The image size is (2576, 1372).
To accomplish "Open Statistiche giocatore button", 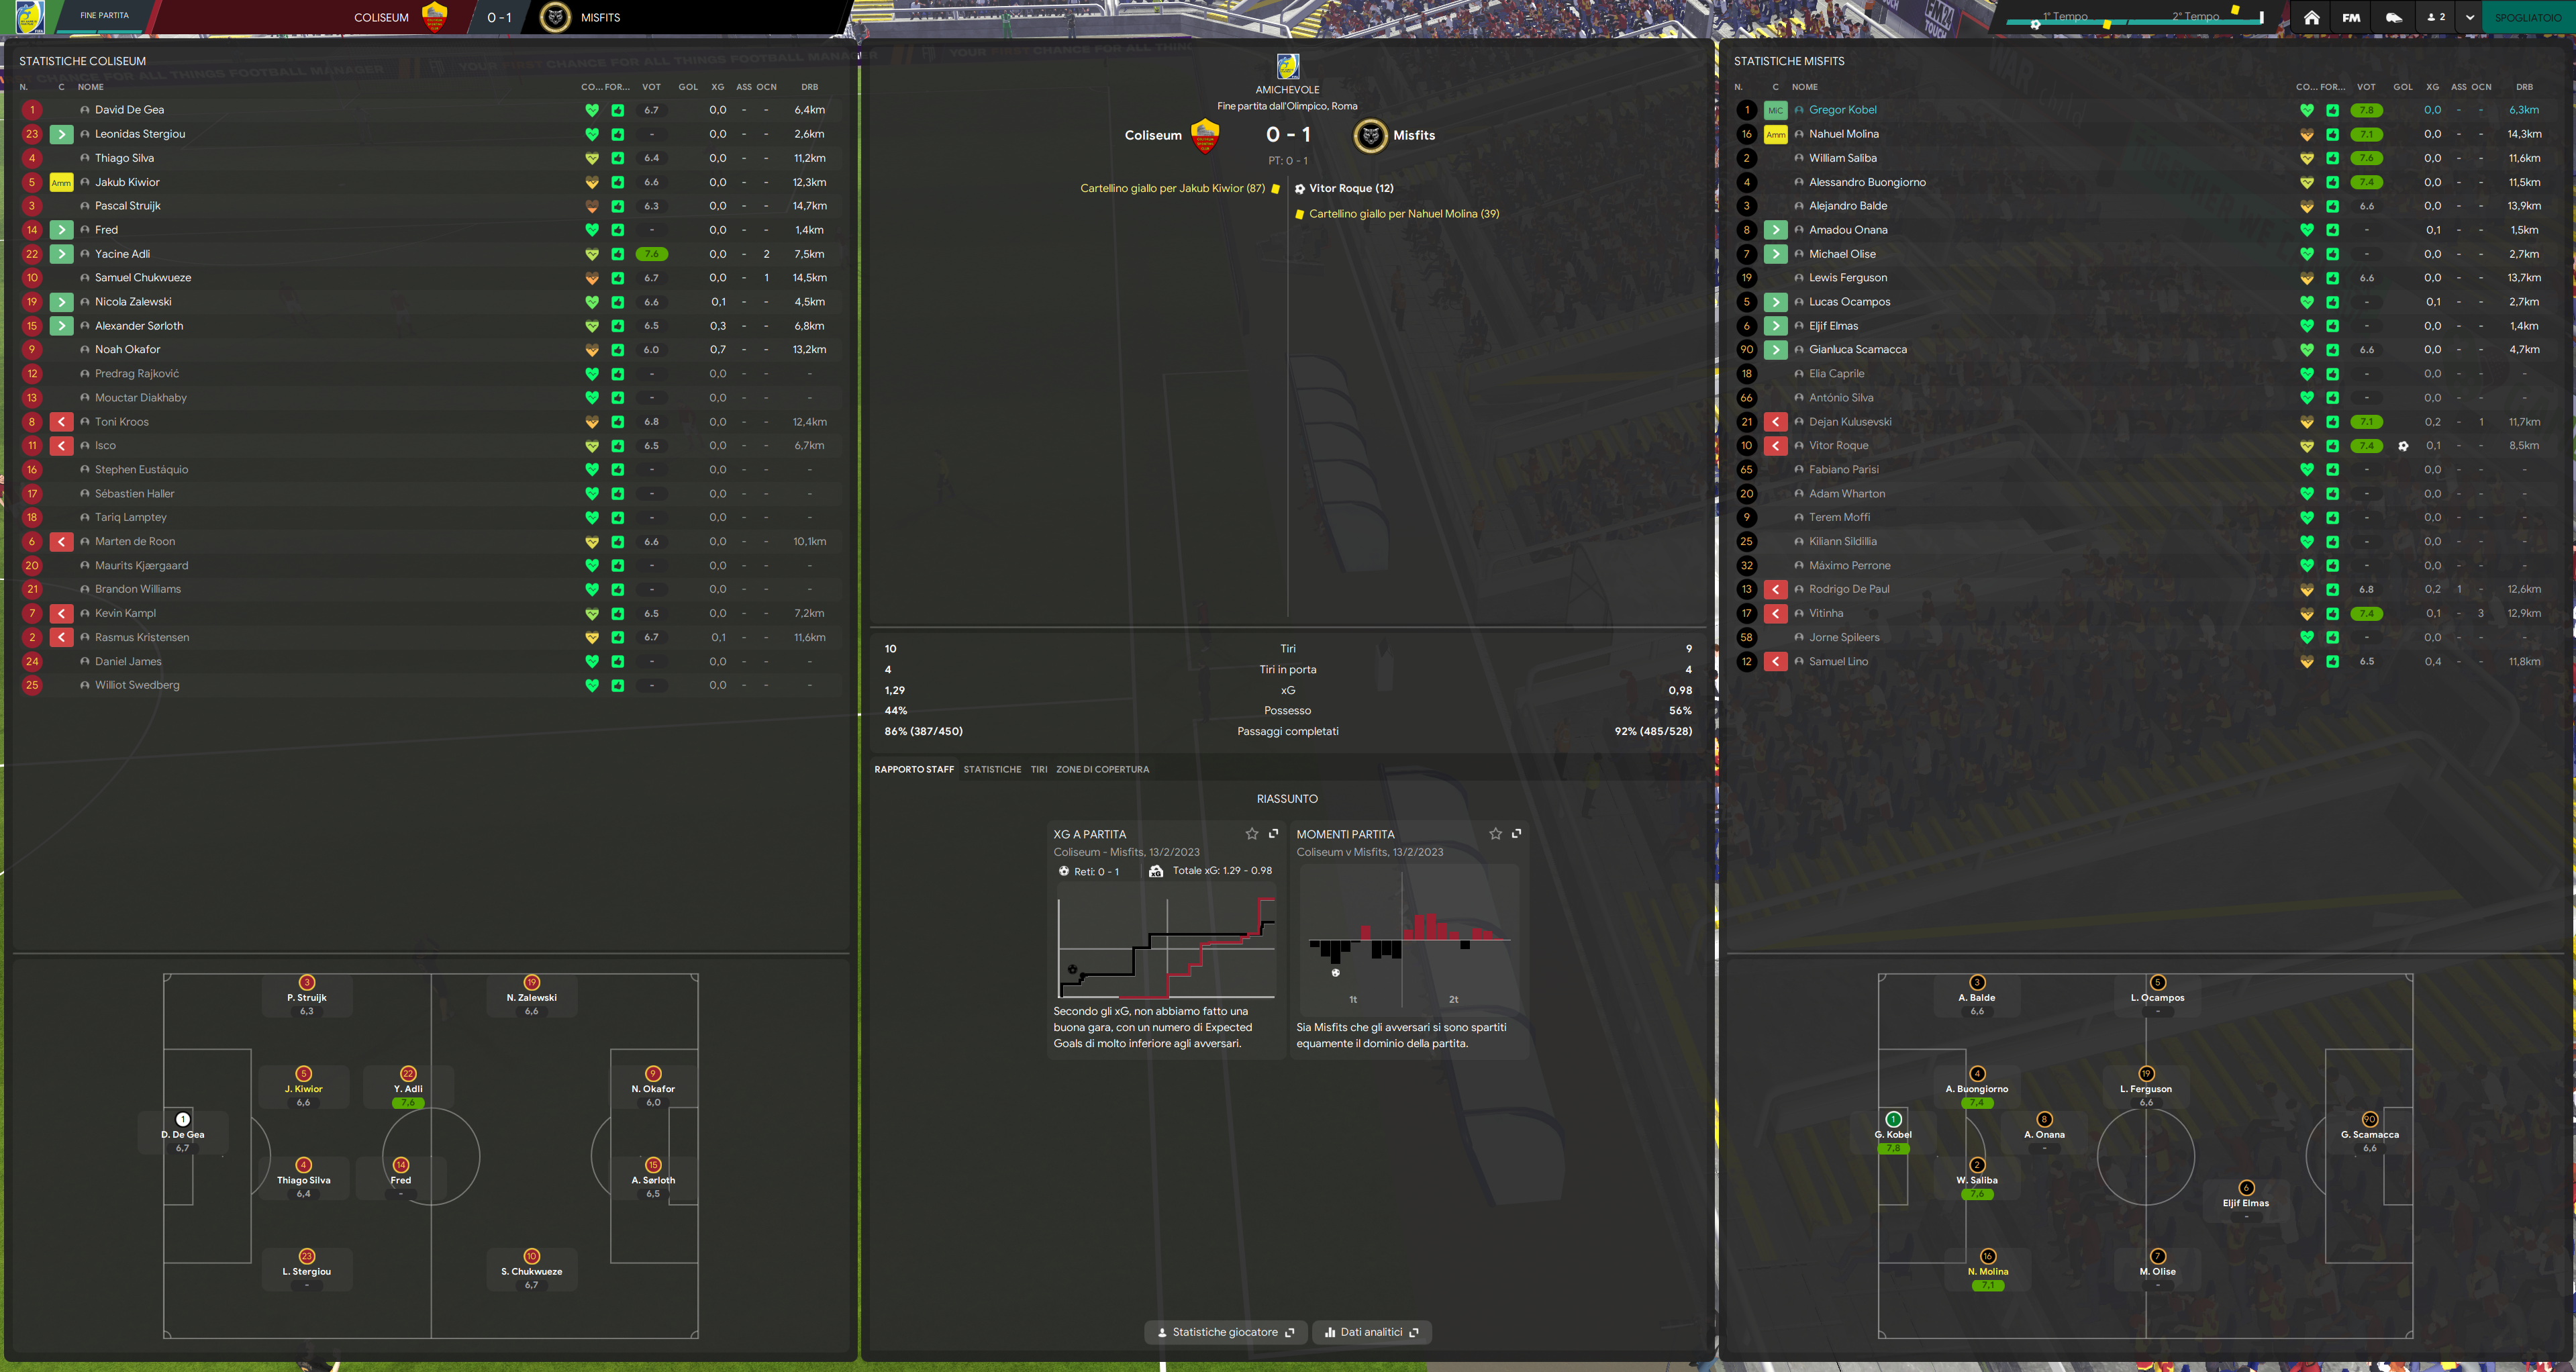I will pyautogui.click(x=1225, y=1332).
